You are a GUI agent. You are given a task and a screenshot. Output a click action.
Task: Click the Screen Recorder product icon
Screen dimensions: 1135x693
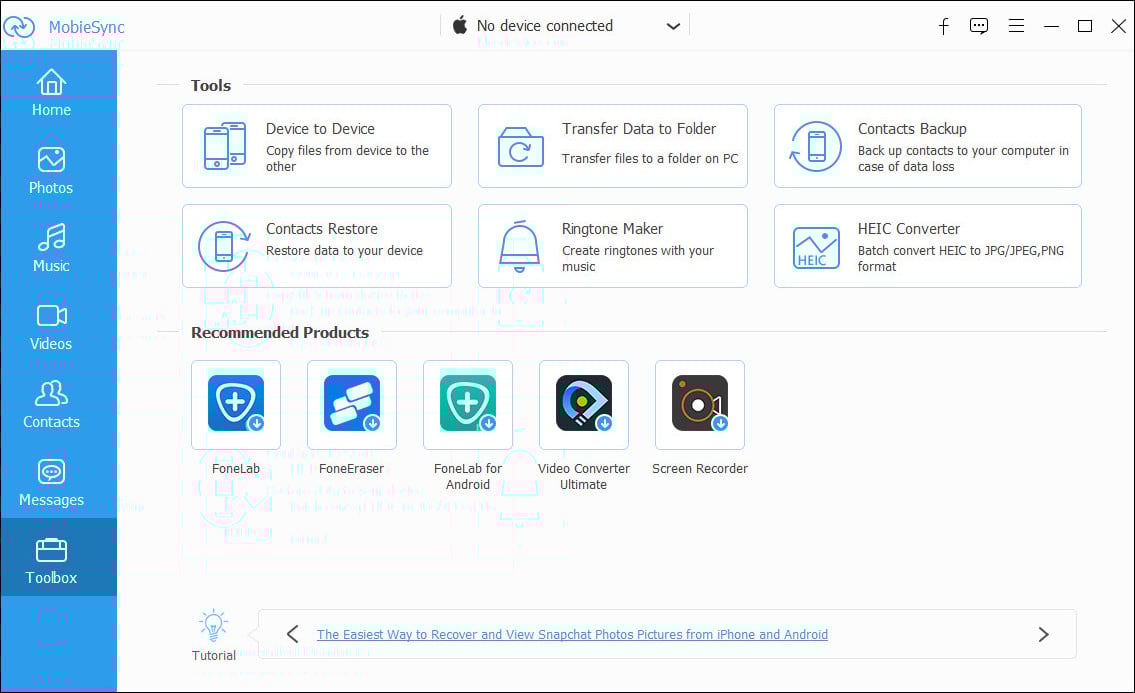tap(700, 404)
